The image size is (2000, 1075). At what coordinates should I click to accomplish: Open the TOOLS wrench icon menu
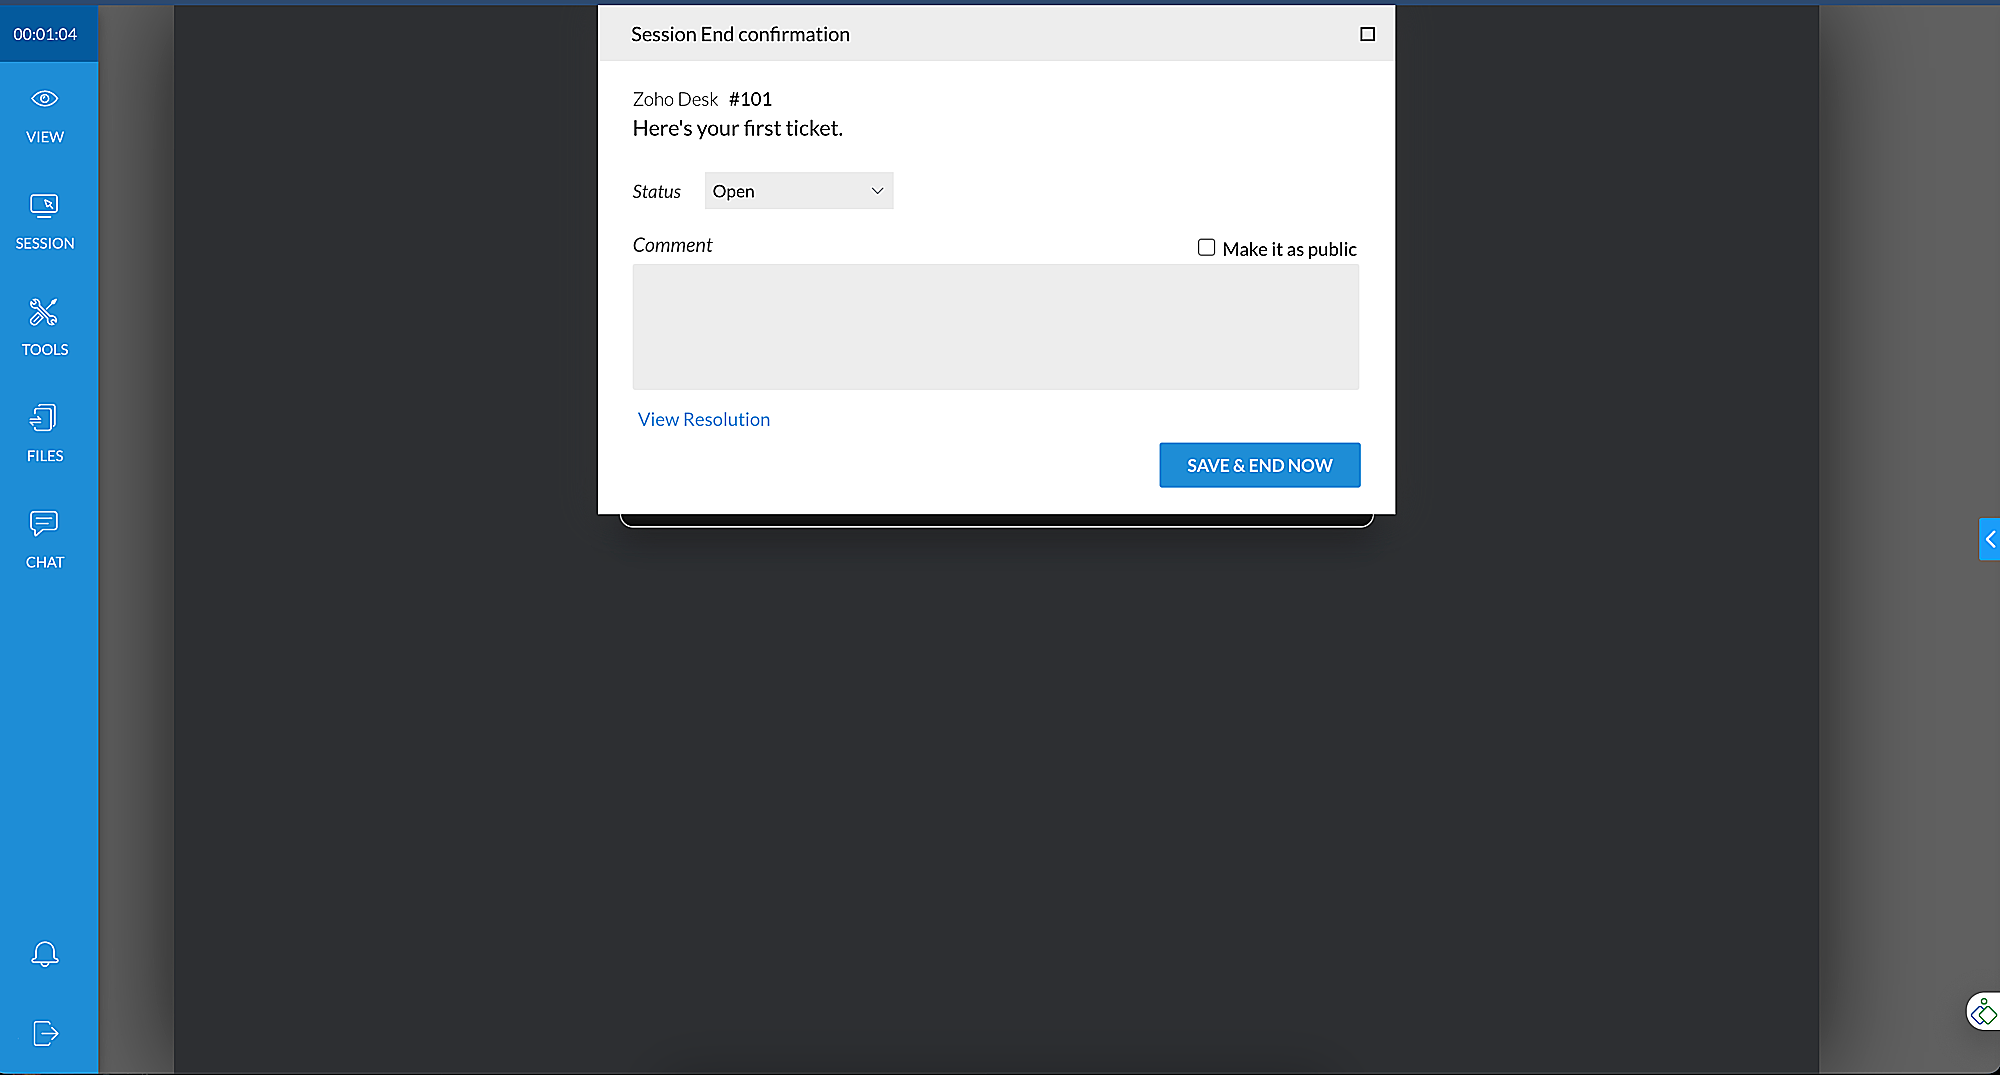[x=45, y=327]
